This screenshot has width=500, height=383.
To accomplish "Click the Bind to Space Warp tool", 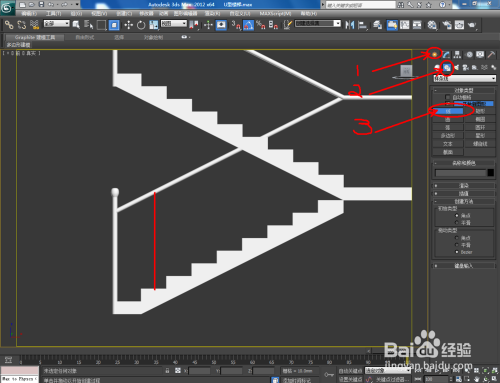I will point(34,25).
